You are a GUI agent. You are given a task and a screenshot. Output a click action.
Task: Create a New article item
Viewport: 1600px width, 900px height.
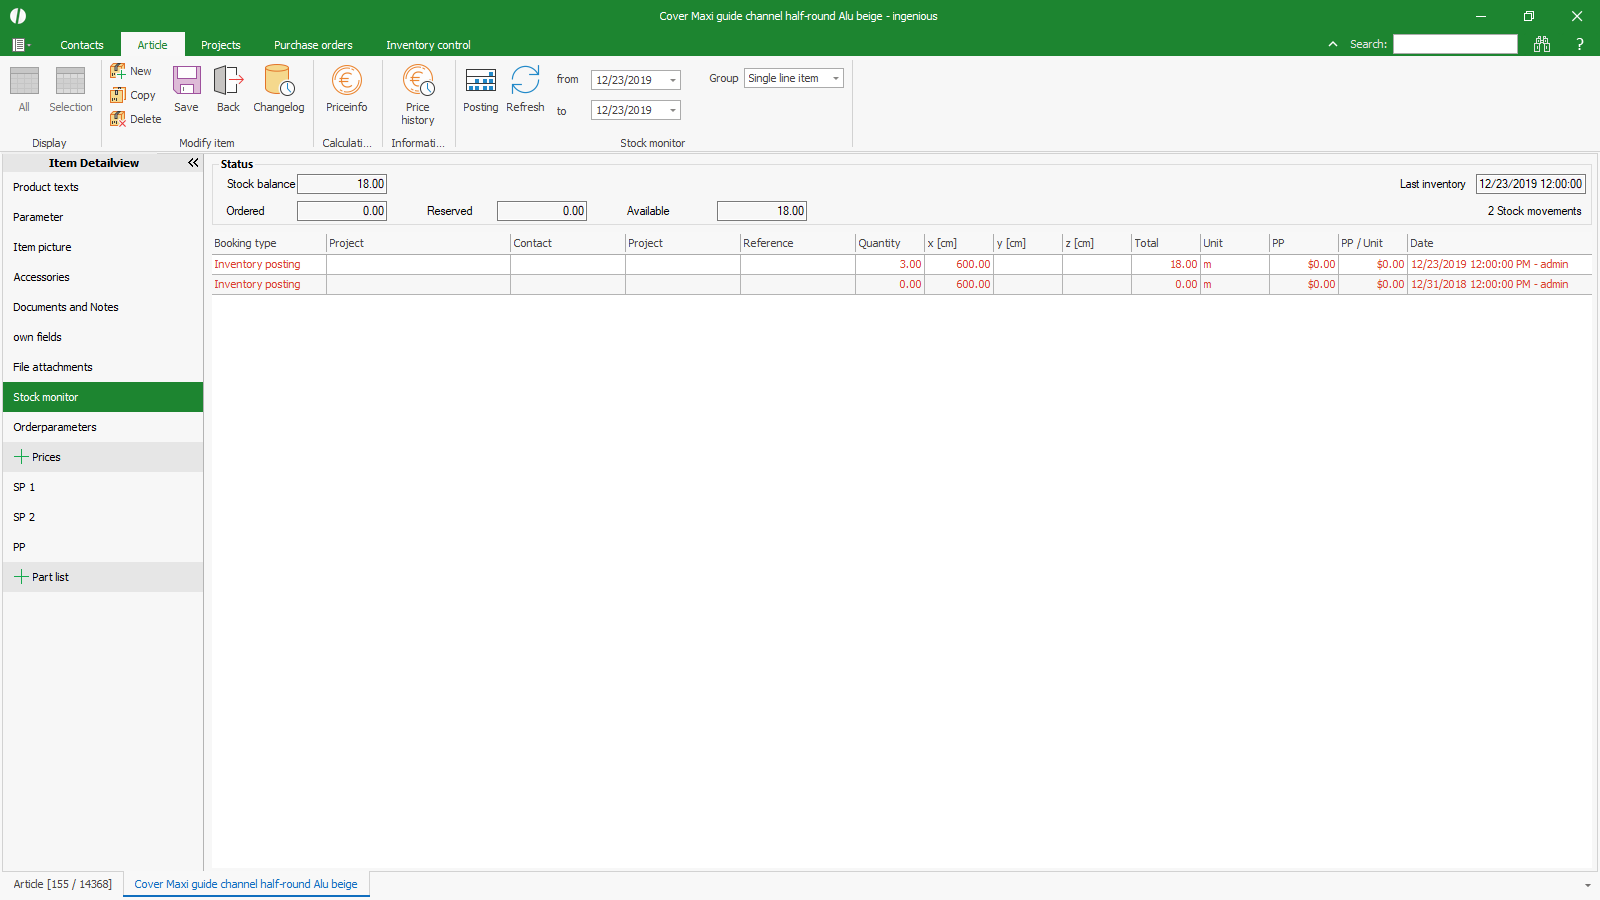[x=131, y=71]
